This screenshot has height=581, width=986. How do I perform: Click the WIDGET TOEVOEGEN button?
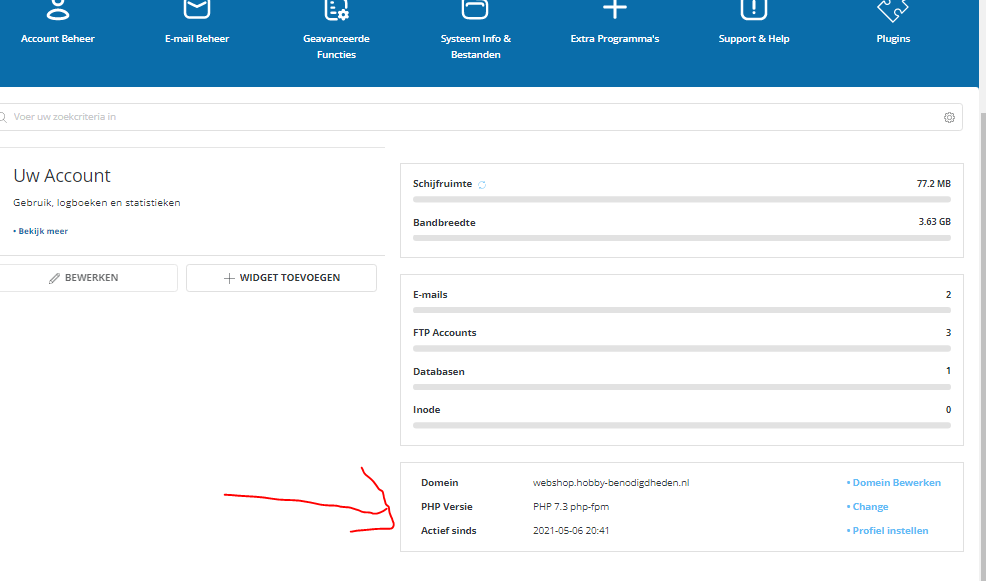(x=281, y=278)
